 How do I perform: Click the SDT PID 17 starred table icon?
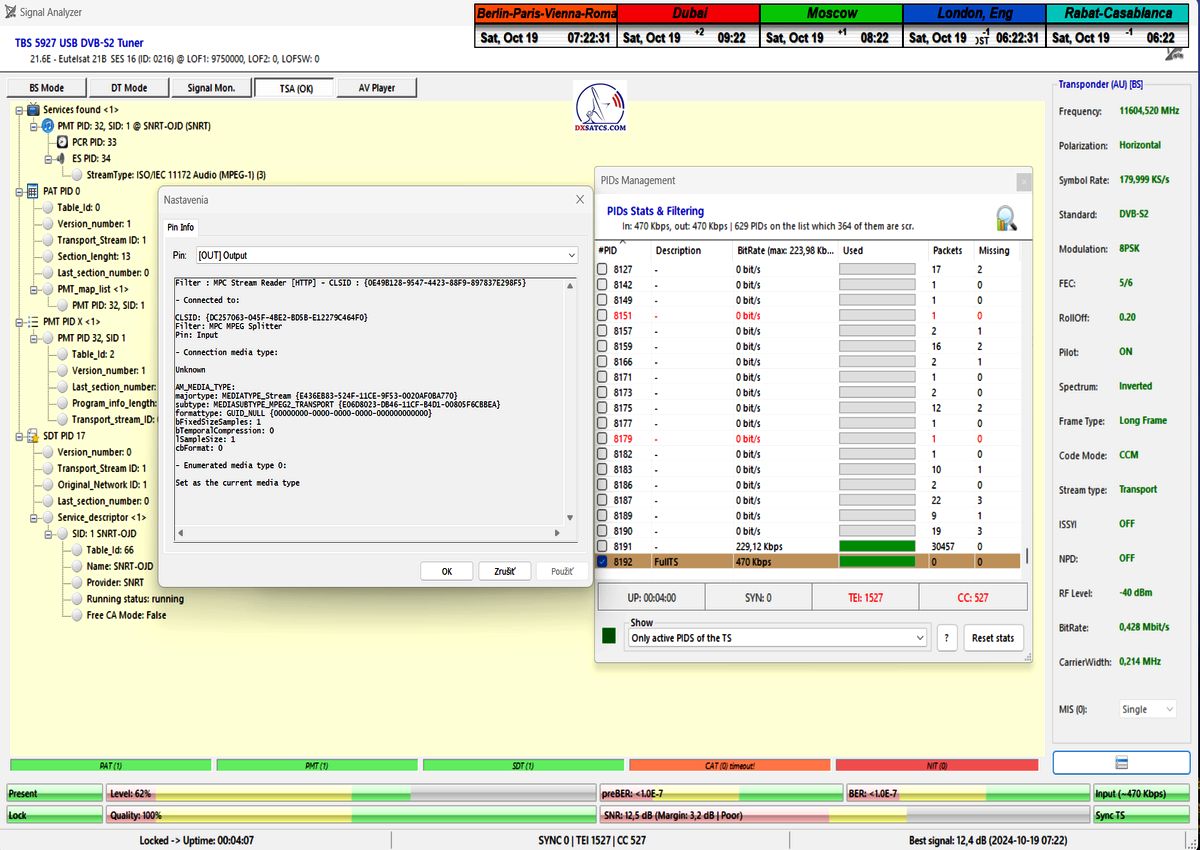point(33,436)
